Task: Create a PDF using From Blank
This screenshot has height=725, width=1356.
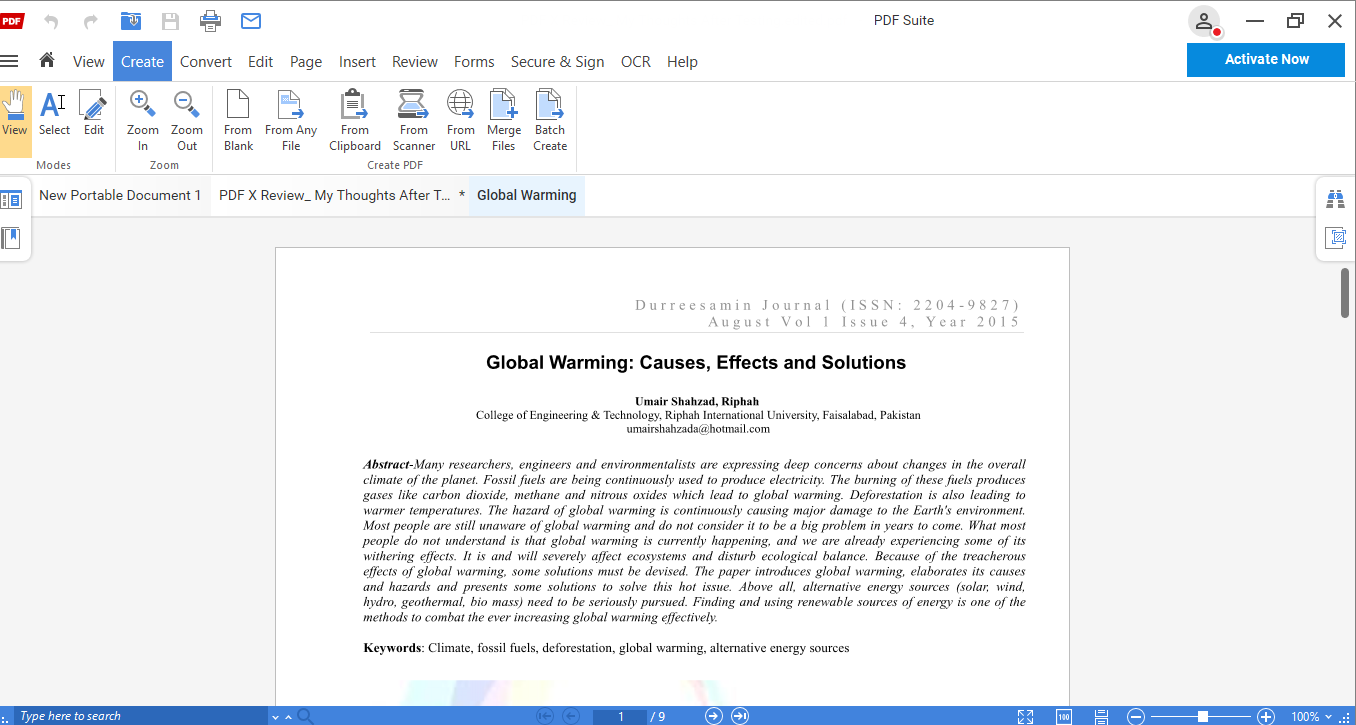Action: (237, 118)
